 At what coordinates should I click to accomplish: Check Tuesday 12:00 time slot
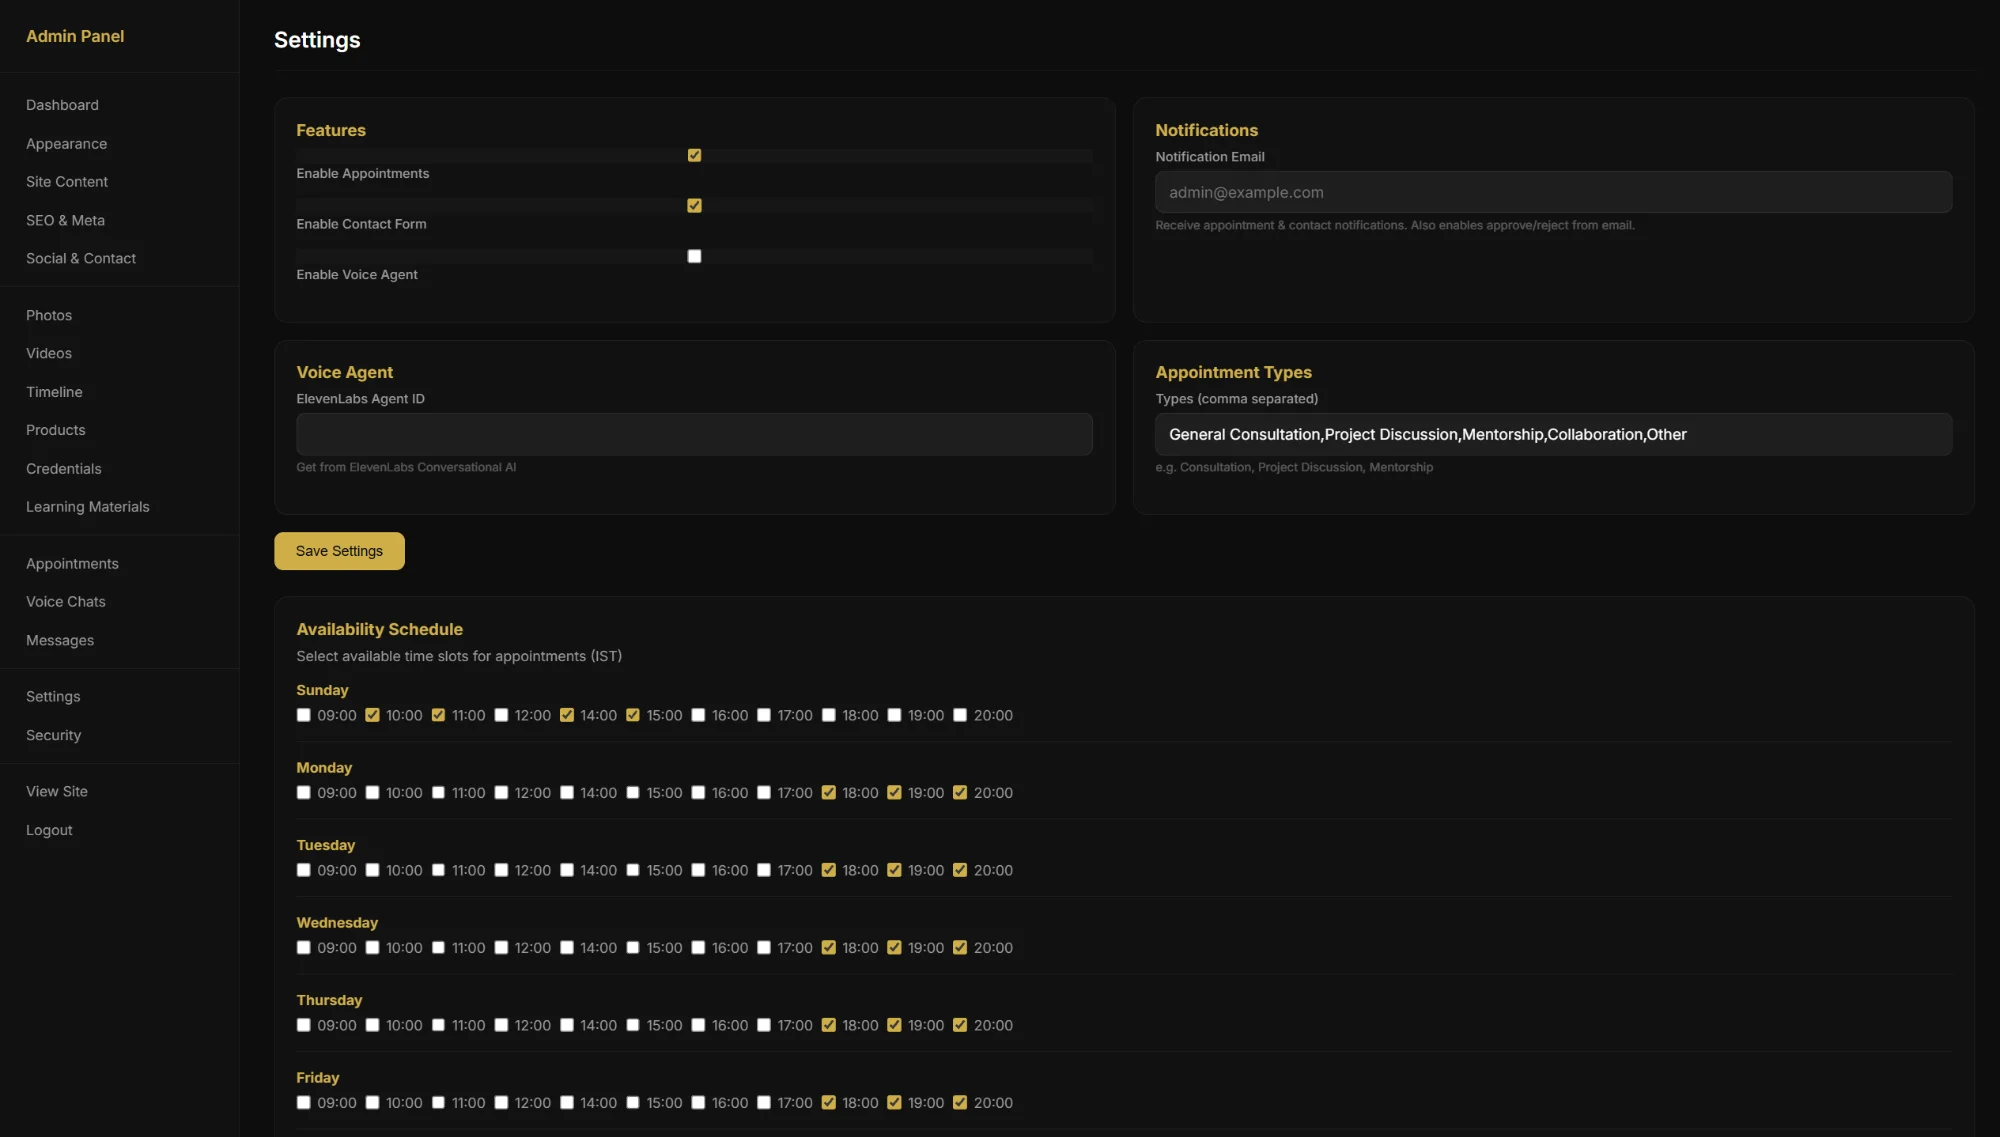pyautogui.click(x=501, y=870)
